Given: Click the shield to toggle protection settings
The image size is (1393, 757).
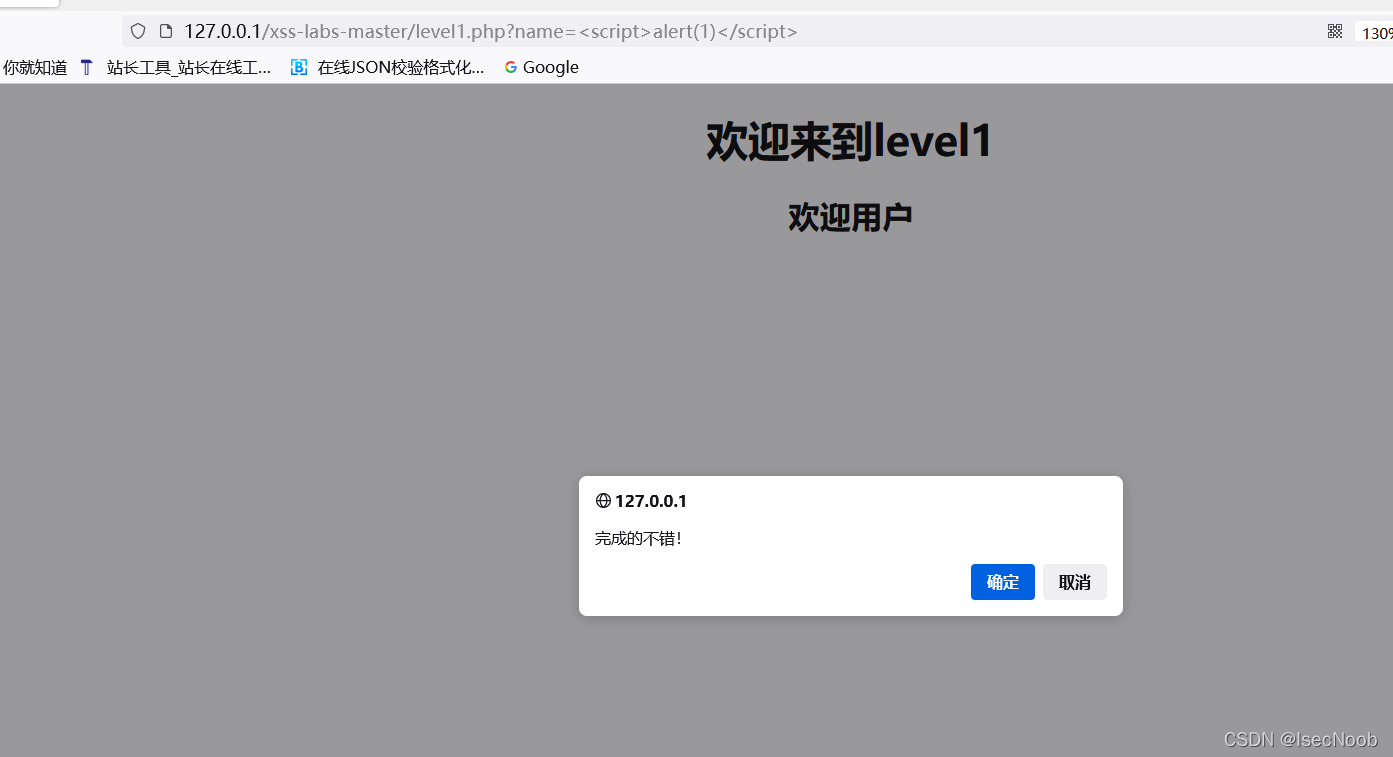Looking at the screenshot, I should pyautogui.click(x=137, y=31).
